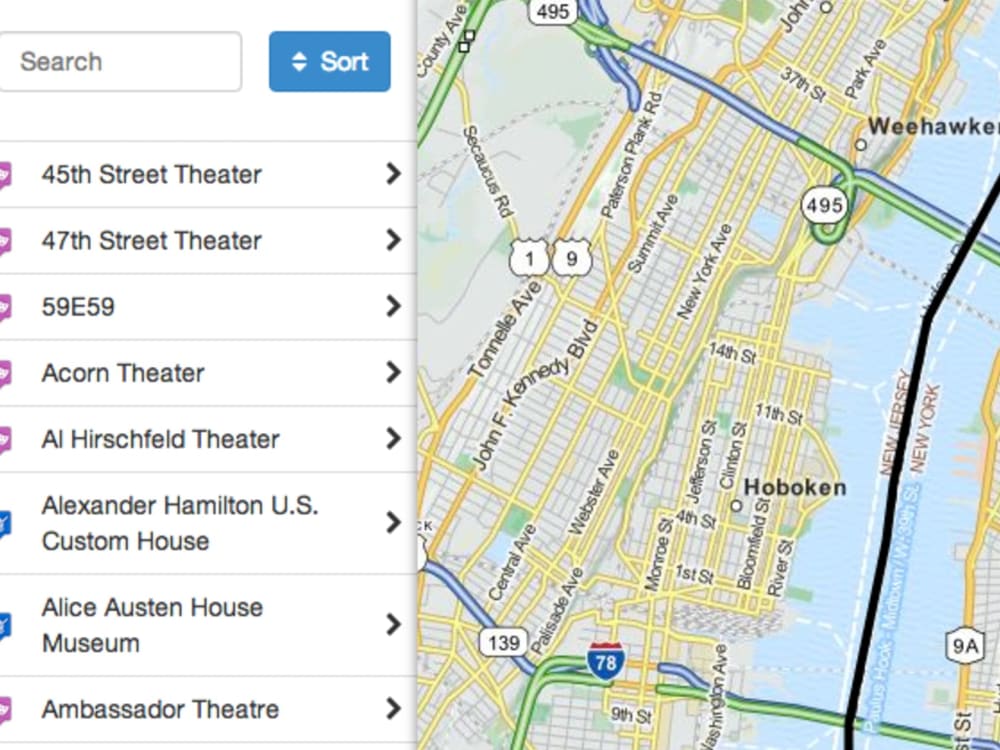The height and width of the screenshot is (750, 1000).
Task: Click the theater icon beside 45th Street Theater
Action: click(x=4, y=175)
